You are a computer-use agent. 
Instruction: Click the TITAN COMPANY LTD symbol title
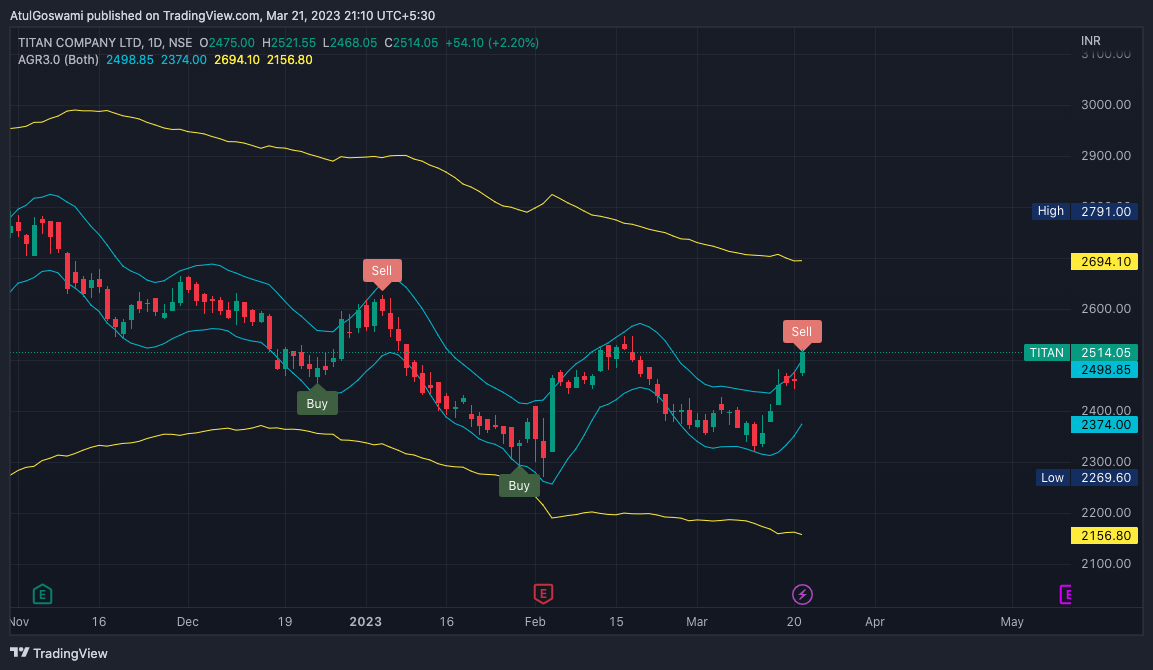click(105, 43)
